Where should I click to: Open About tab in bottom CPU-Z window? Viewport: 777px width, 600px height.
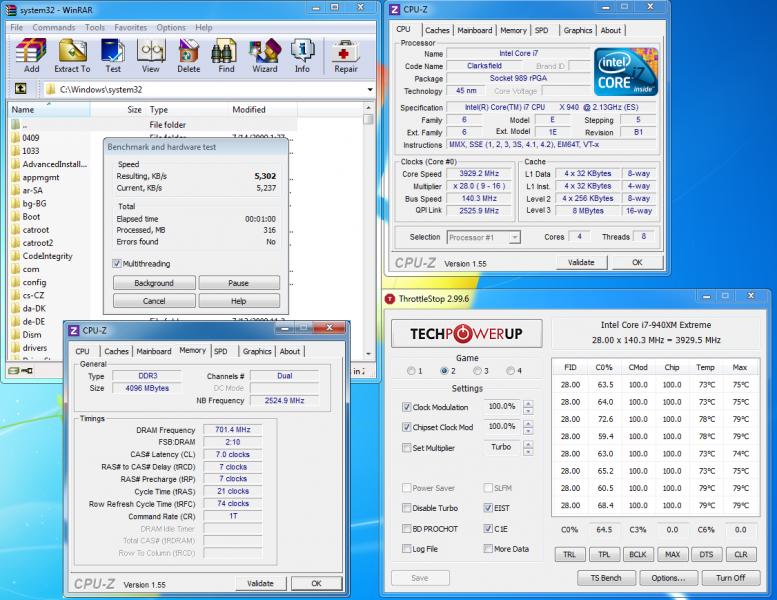coord(289,351)
